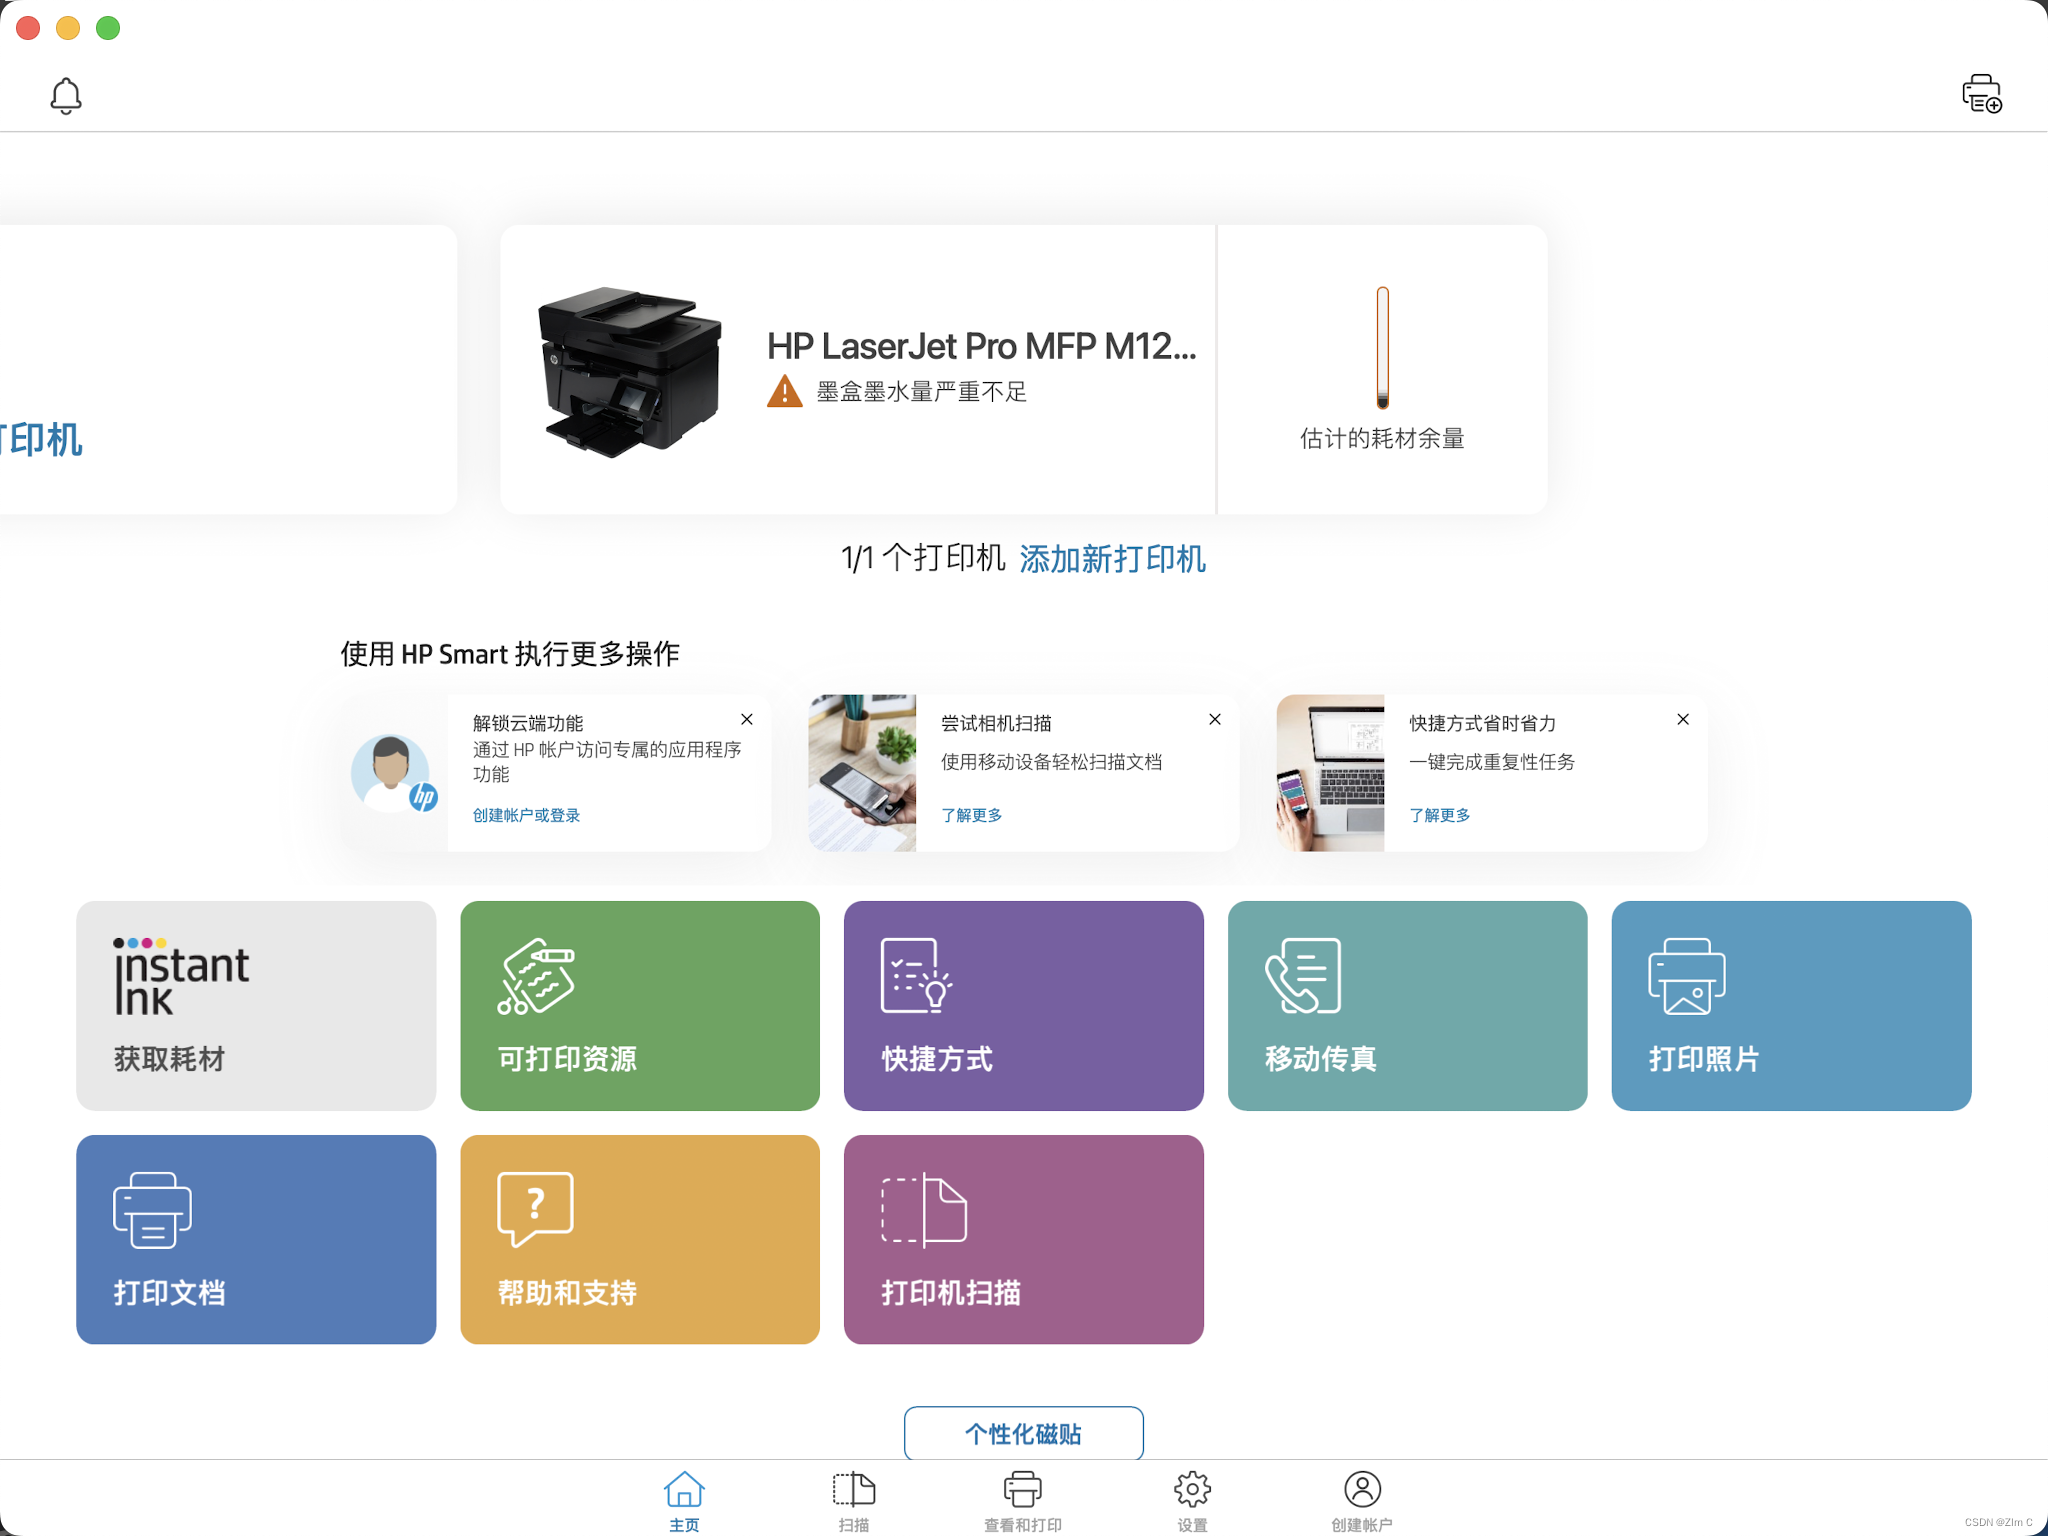This screenshot has width=2048, height=1536.
Task: Dismiss the 解锁云端功能 card
Action: (x=747, y=720)
